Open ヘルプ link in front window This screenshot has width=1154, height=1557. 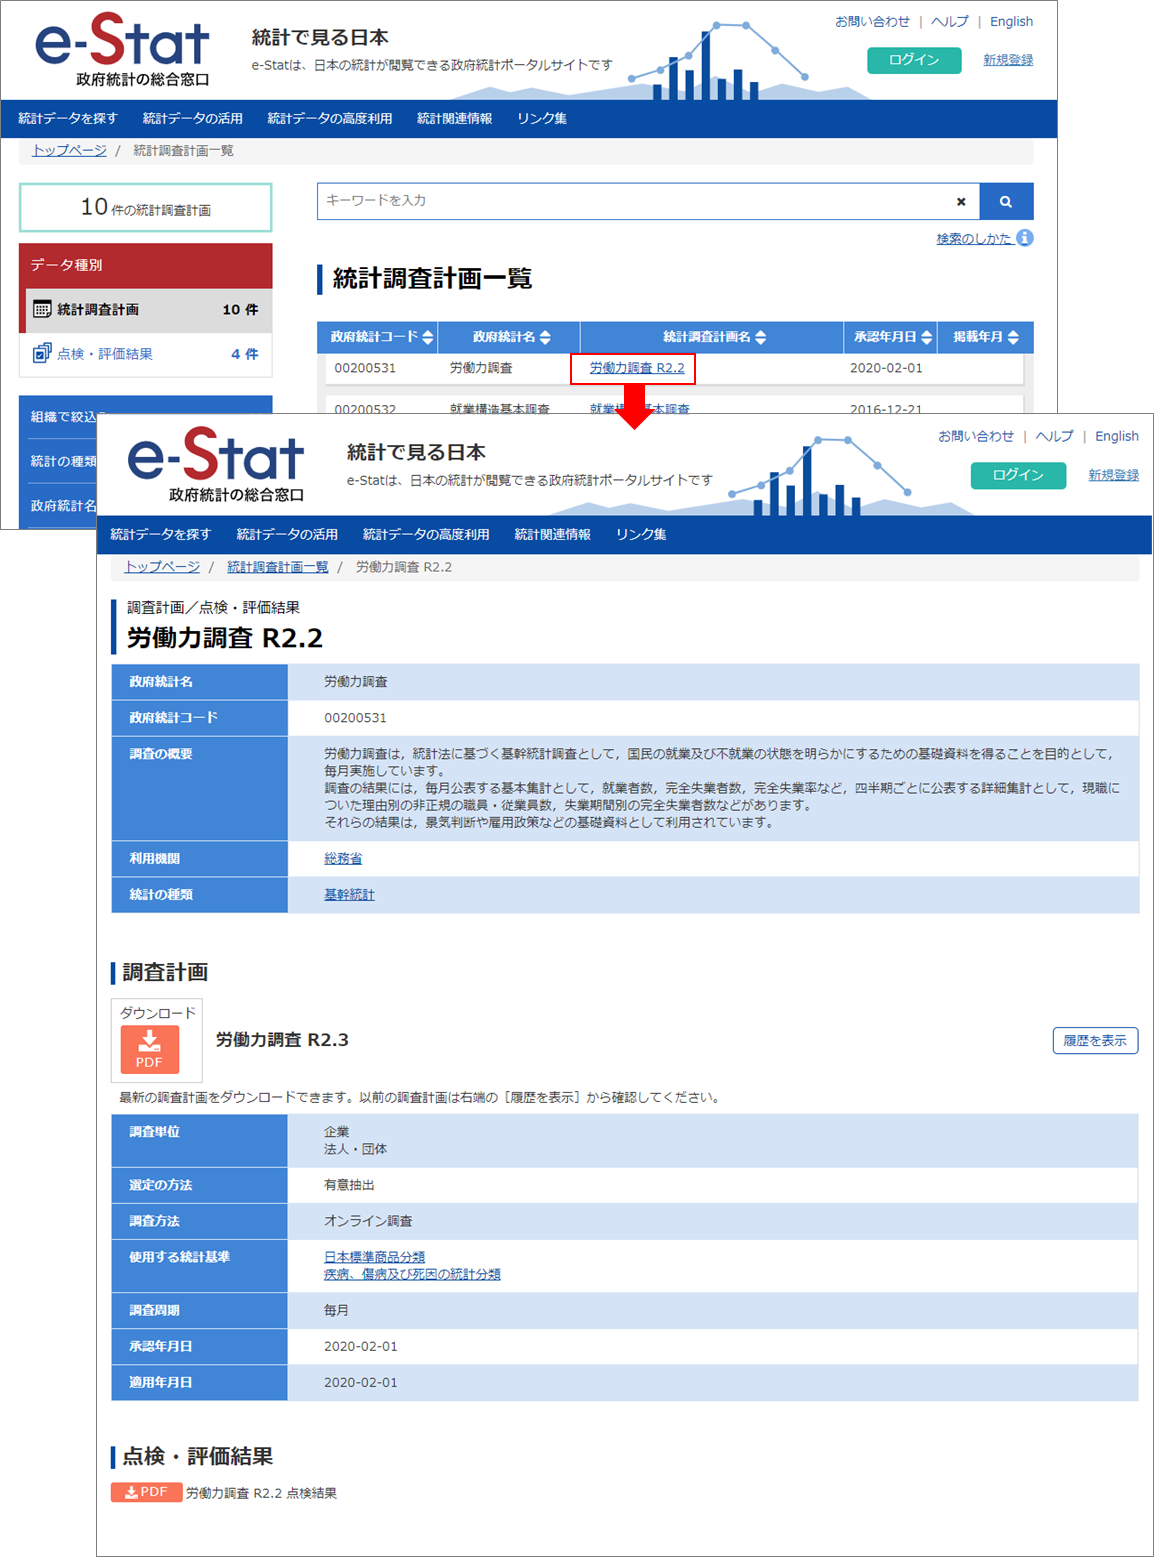click(x=1054, y=436)
